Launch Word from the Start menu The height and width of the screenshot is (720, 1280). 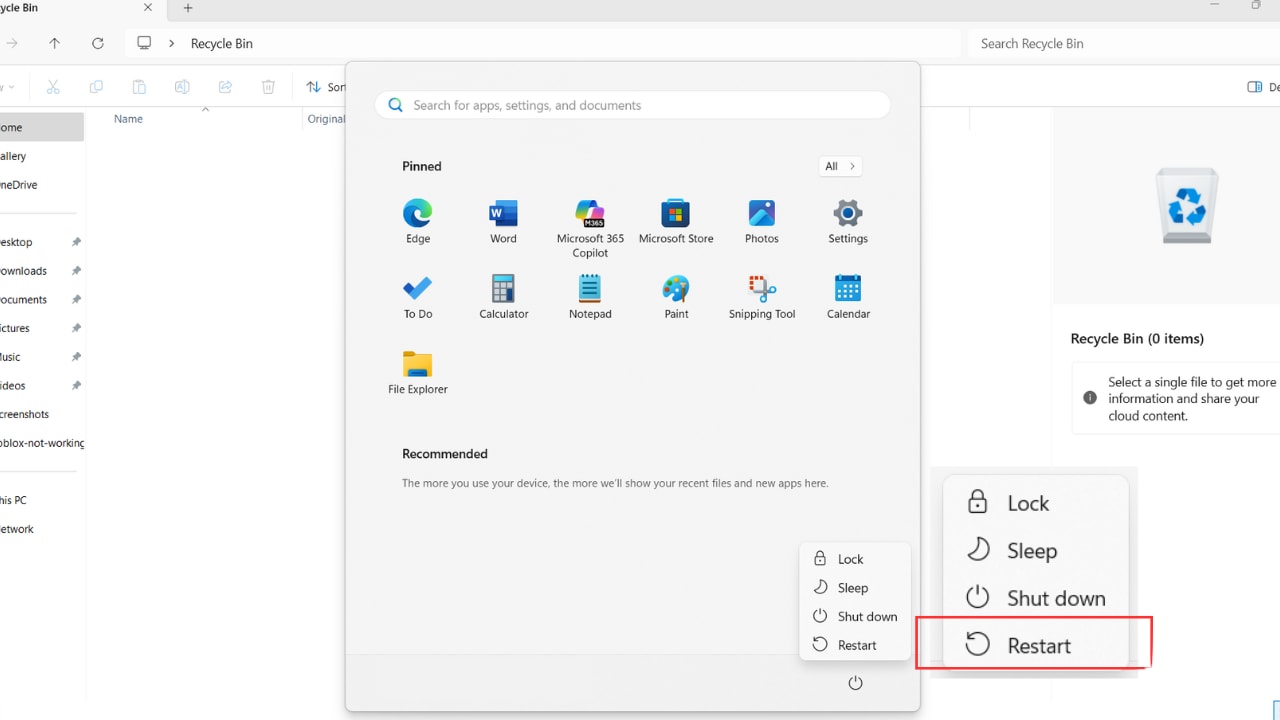[x=503, y=222]
